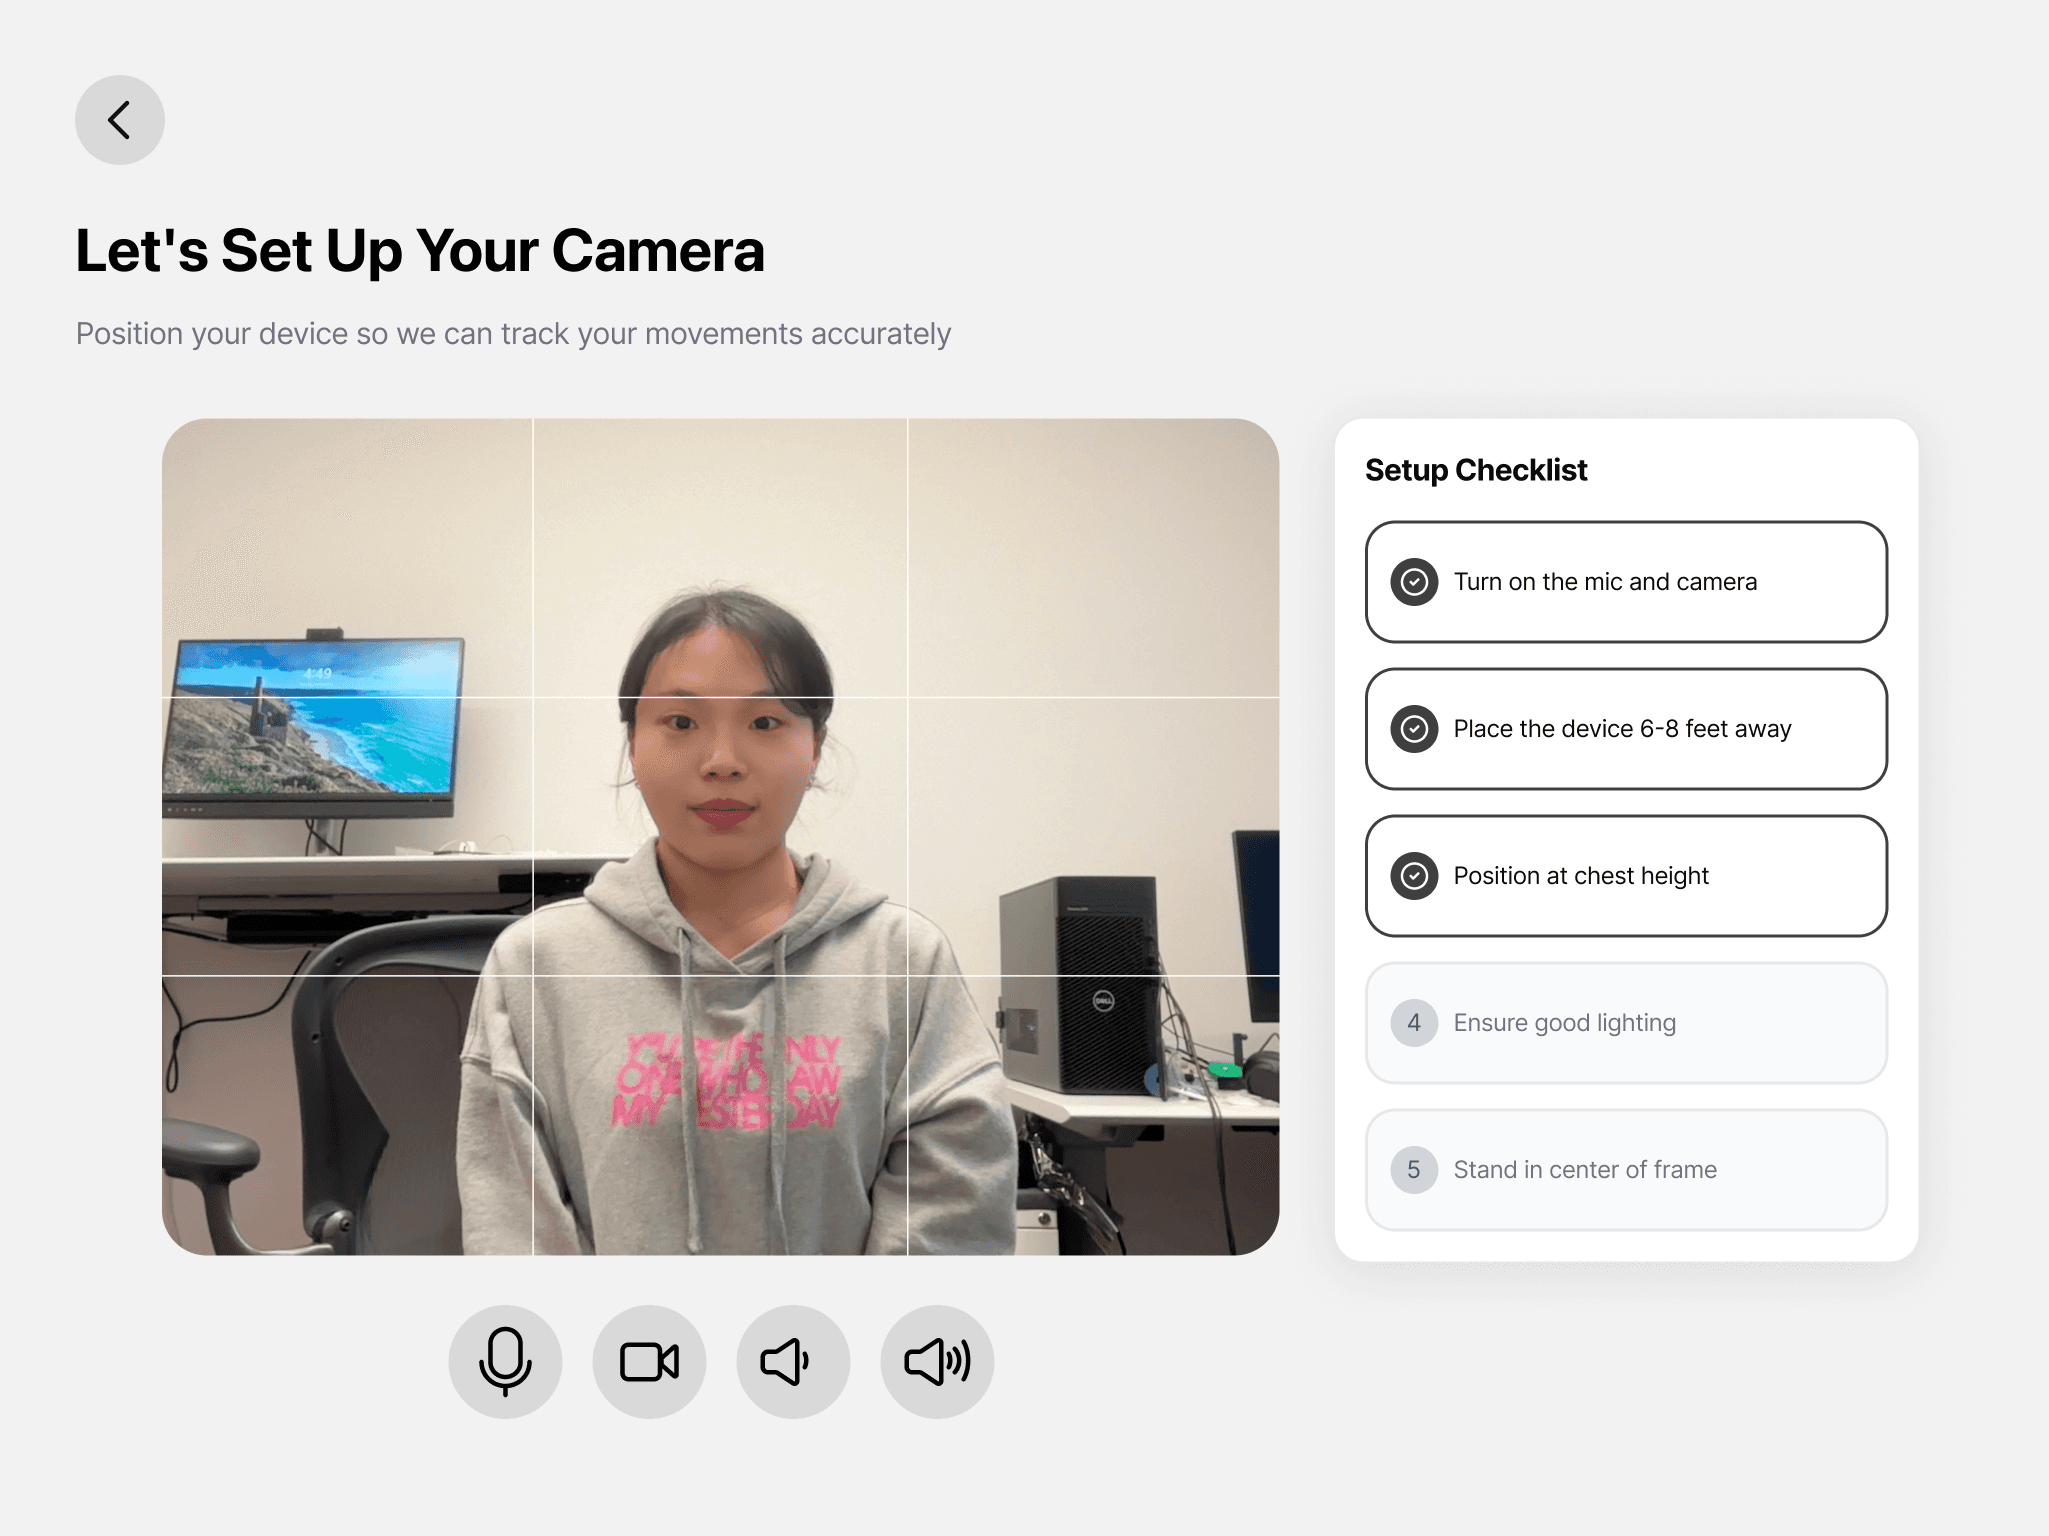Select 'Turn on the mic and camera' item
The width and height of the screenshot is (2049, 1536).
[1625, 581]
